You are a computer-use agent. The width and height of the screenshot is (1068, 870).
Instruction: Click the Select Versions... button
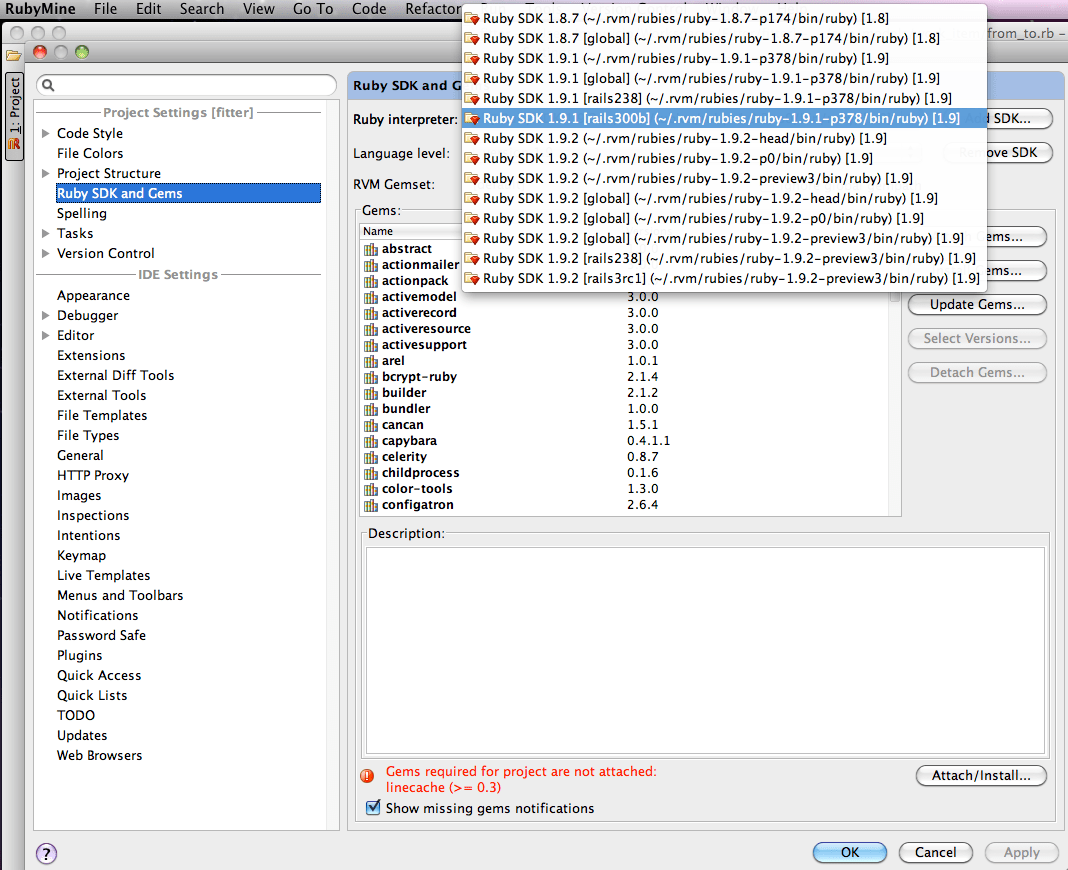[x=977, y=339]
